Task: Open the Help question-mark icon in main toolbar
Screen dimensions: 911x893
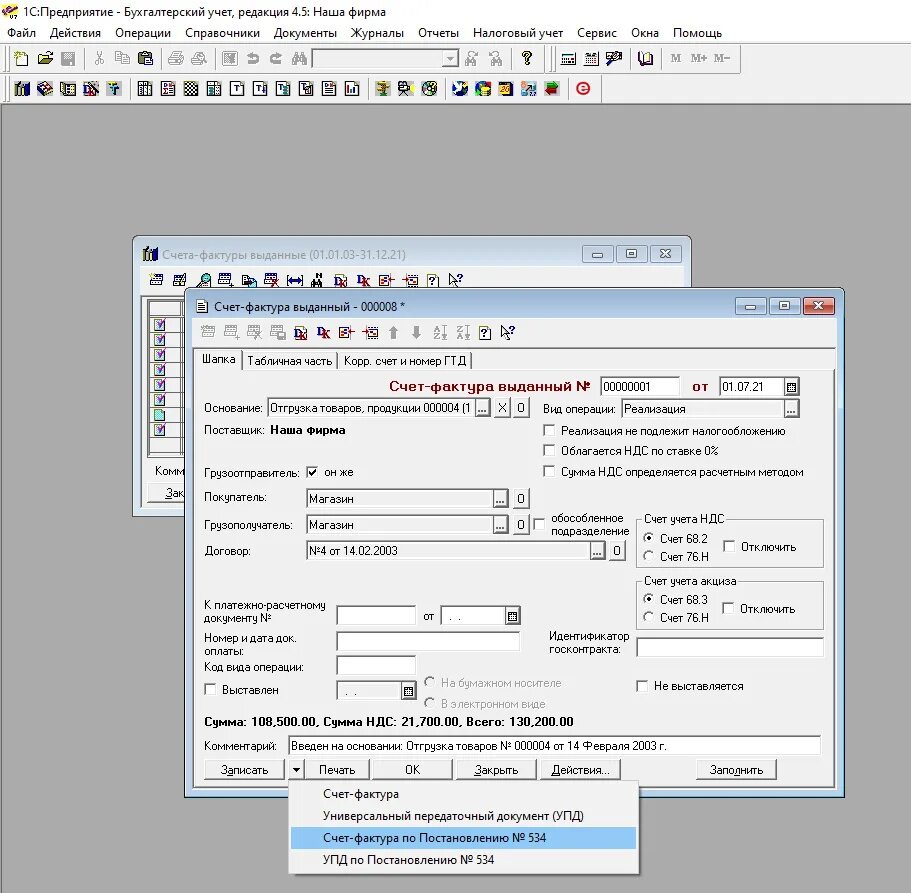Action: tap(526, 58)
